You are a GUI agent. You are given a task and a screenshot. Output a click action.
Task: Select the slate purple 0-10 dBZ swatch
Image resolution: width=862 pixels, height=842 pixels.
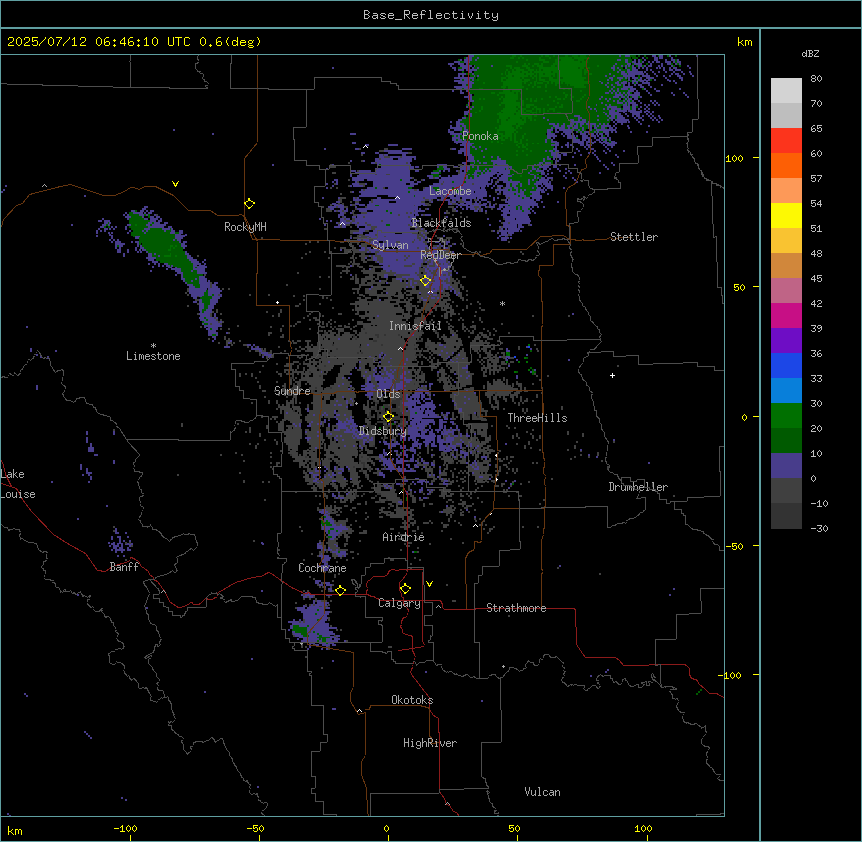pos(786,466)
